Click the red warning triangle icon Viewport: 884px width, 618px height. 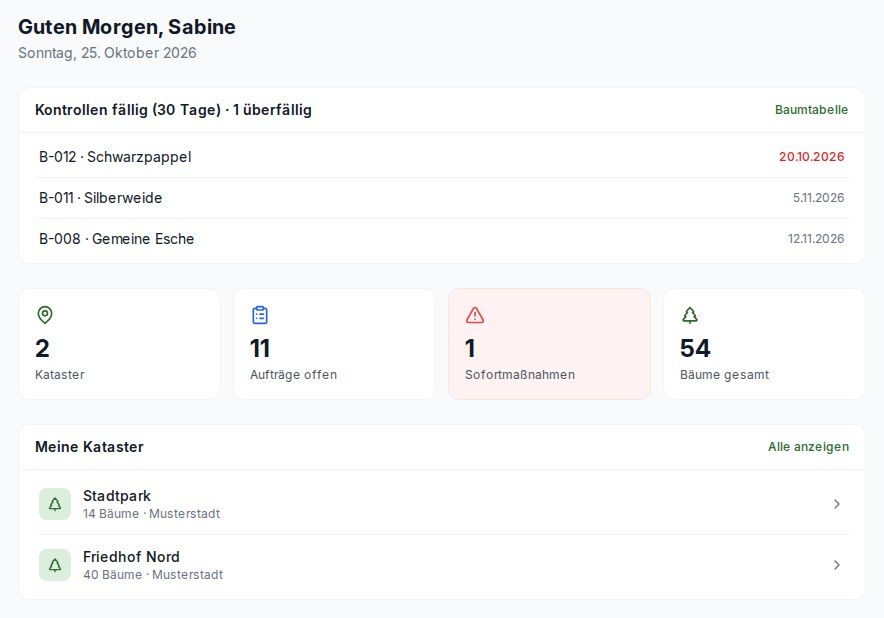(475, 315)
